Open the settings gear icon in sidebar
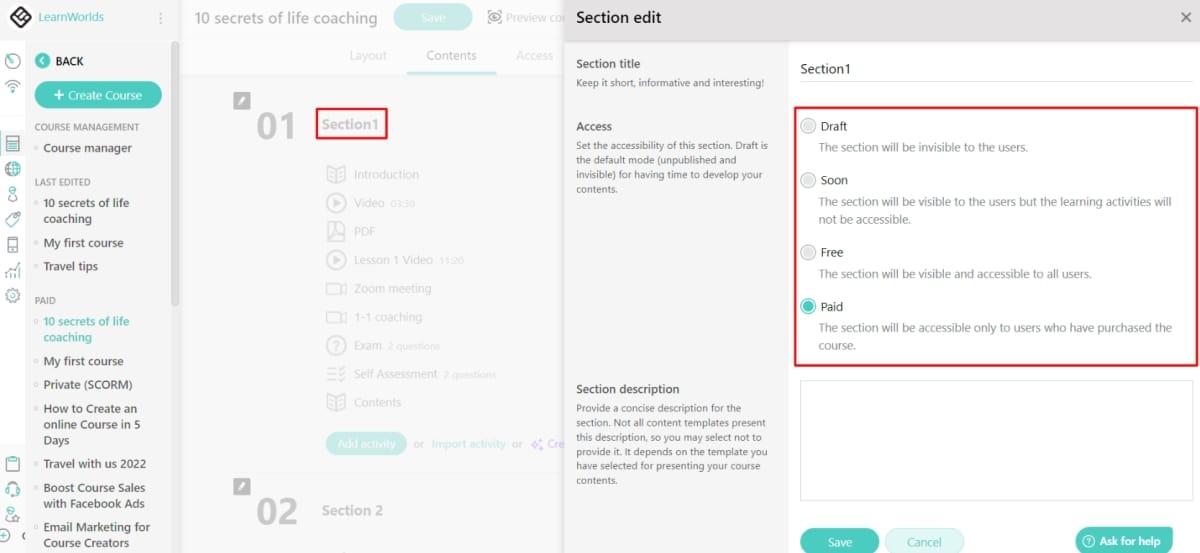1200x553 pixels. 13,295
